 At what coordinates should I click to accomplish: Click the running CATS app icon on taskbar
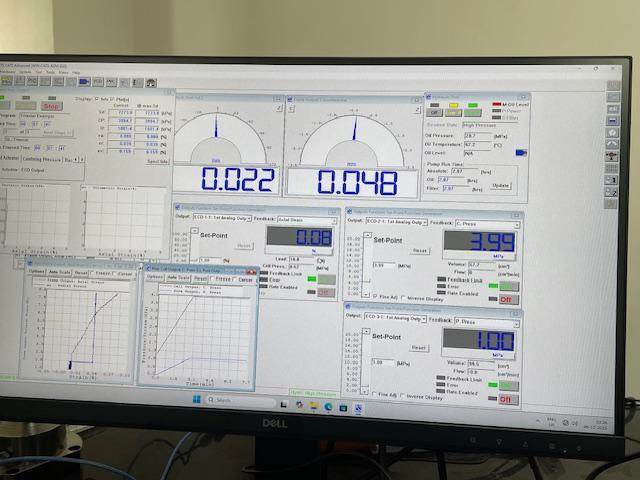click(358, 408)
